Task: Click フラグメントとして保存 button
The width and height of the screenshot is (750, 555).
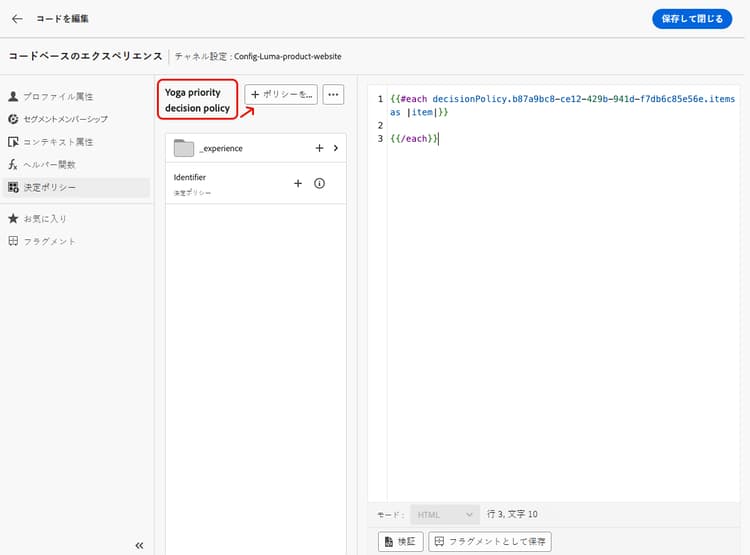Action: coord(490,542)
